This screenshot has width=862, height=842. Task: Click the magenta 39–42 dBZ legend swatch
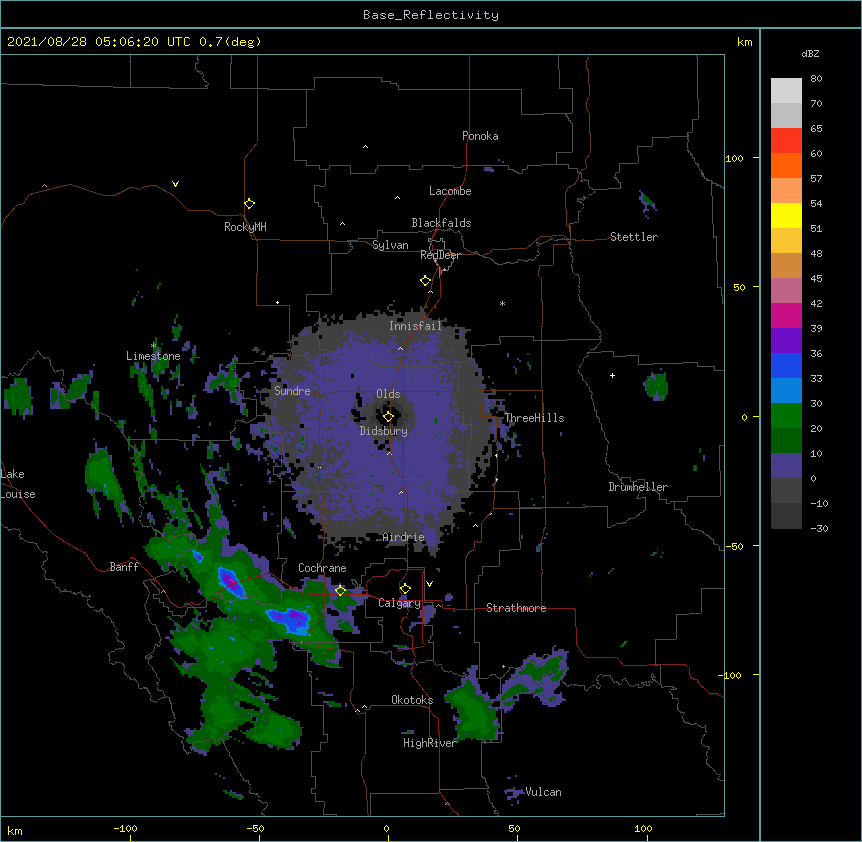pyautogui.click(x=786, y=315)
